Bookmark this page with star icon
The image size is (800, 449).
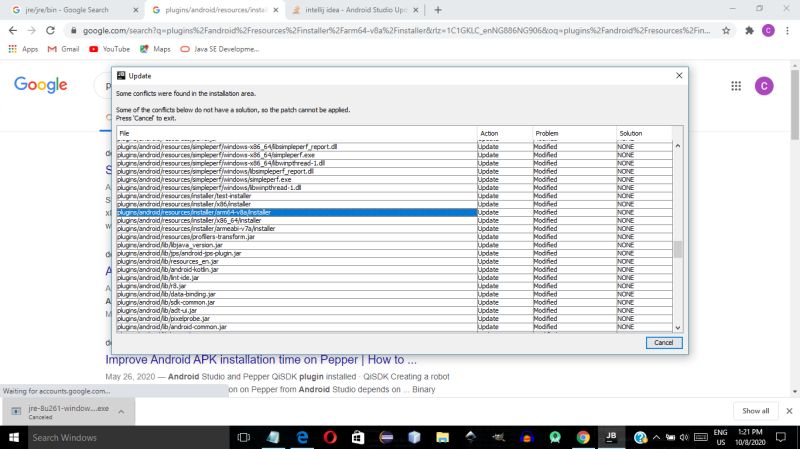726,31
